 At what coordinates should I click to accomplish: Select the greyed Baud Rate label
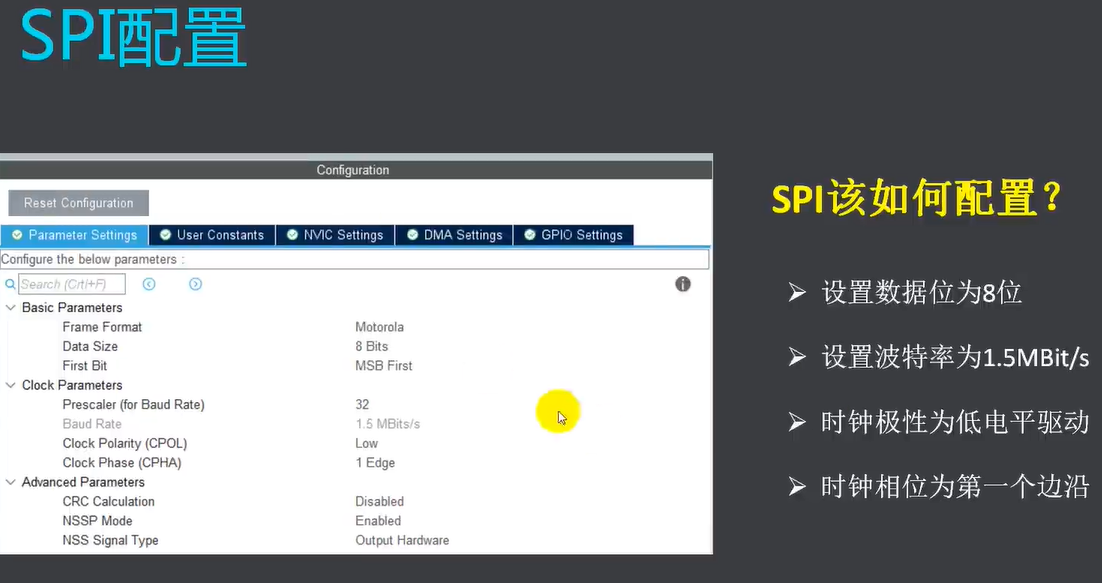pyautogui.click(x=92, y=424)
